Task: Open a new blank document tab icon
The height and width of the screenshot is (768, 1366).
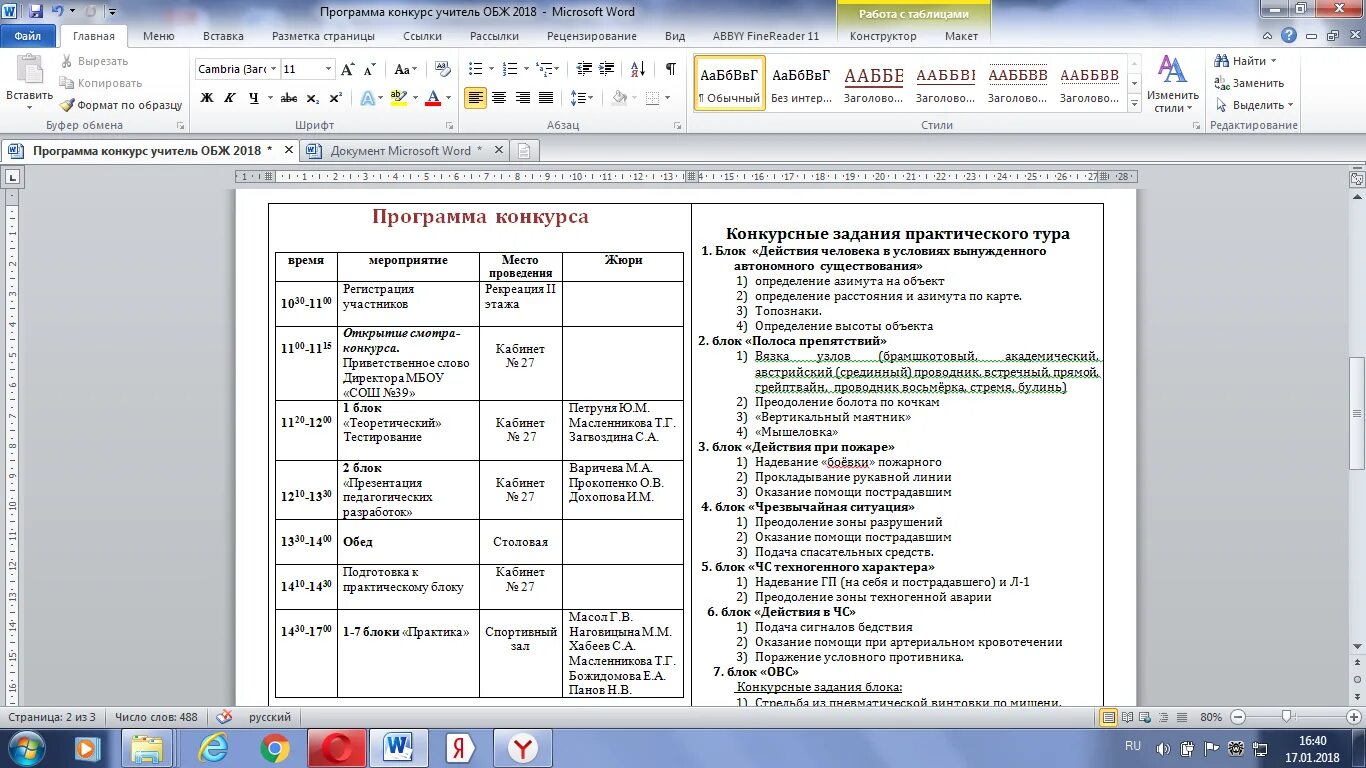Action: [x=524, y=151]
